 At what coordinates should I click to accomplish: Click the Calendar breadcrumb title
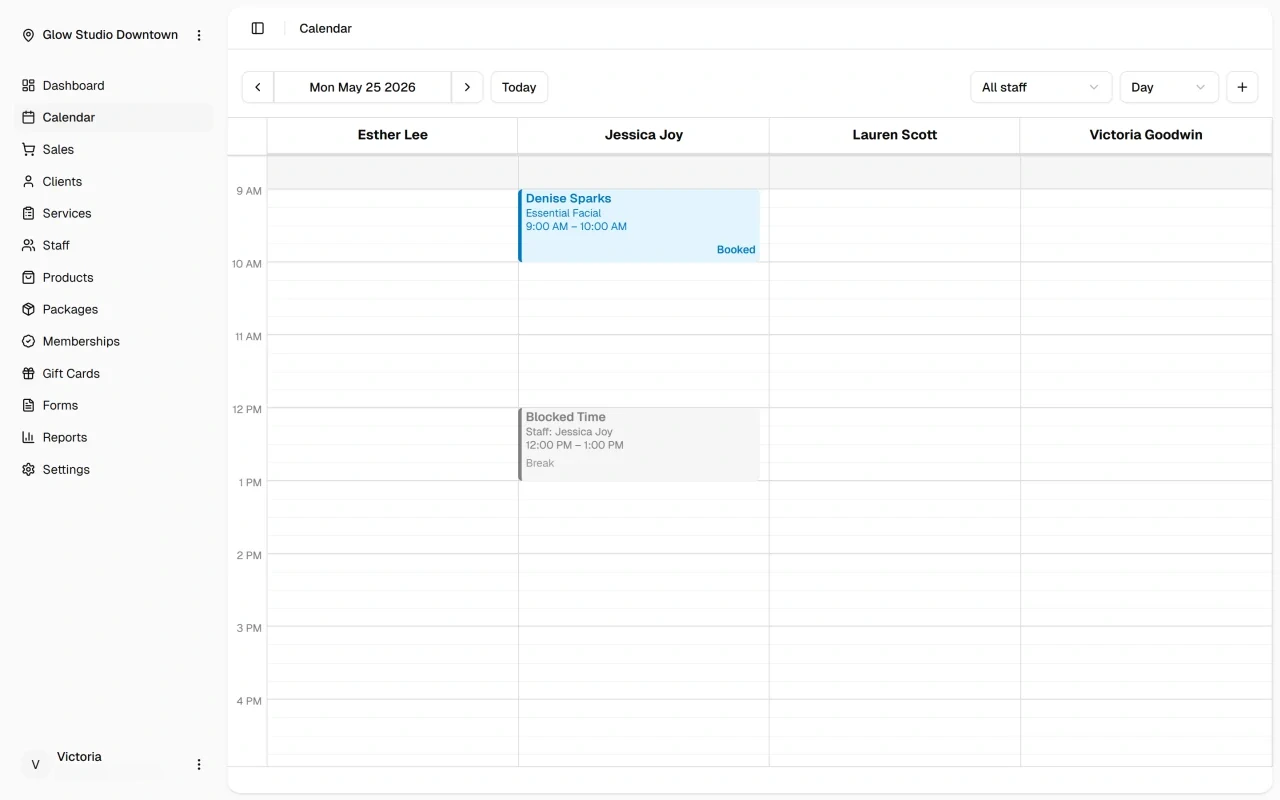point(326,29)
